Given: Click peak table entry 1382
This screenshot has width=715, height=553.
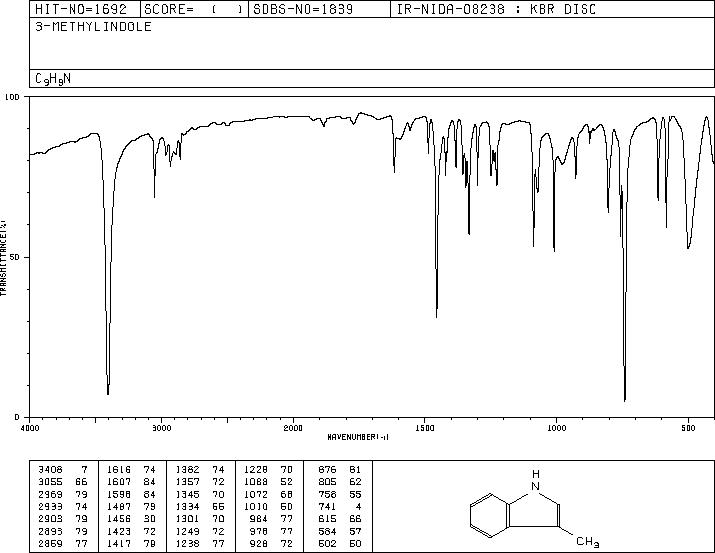Looking at the screenshot, I should point(187,470).
